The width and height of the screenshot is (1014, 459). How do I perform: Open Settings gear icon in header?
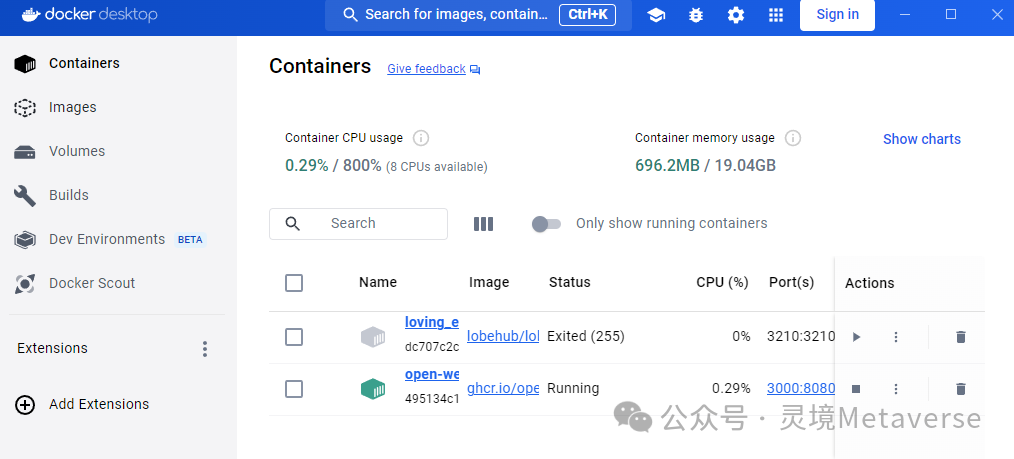click(x=736, y=15)
